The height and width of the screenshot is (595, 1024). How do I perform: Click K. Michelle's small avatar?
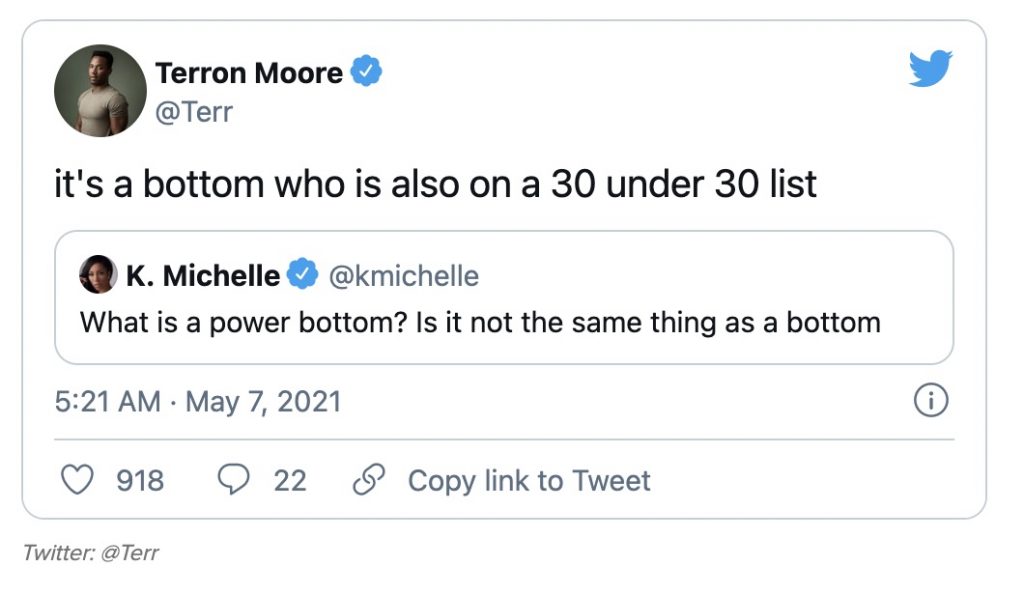coord(98,276)
